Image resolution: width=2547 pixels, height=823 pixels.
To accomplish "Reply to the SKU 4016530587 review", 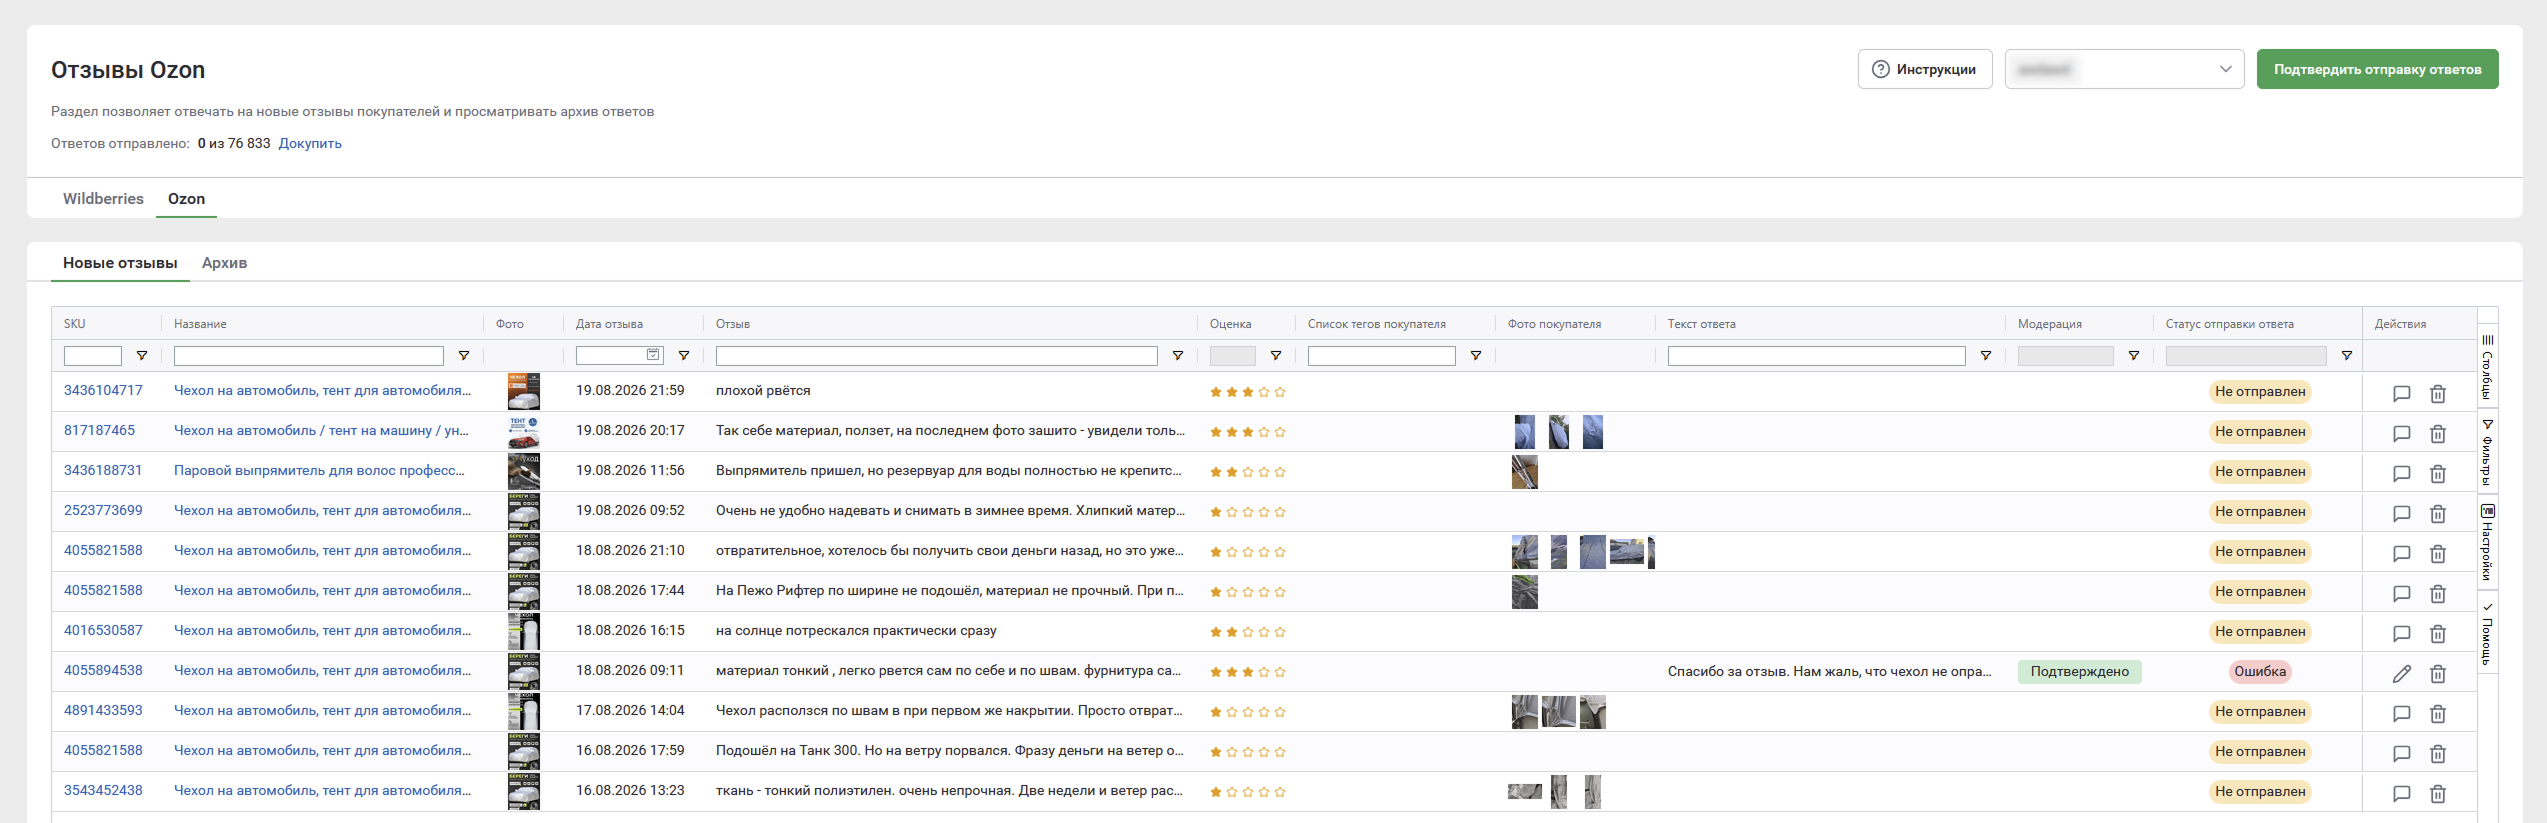I will click(x=2401, y=633).
